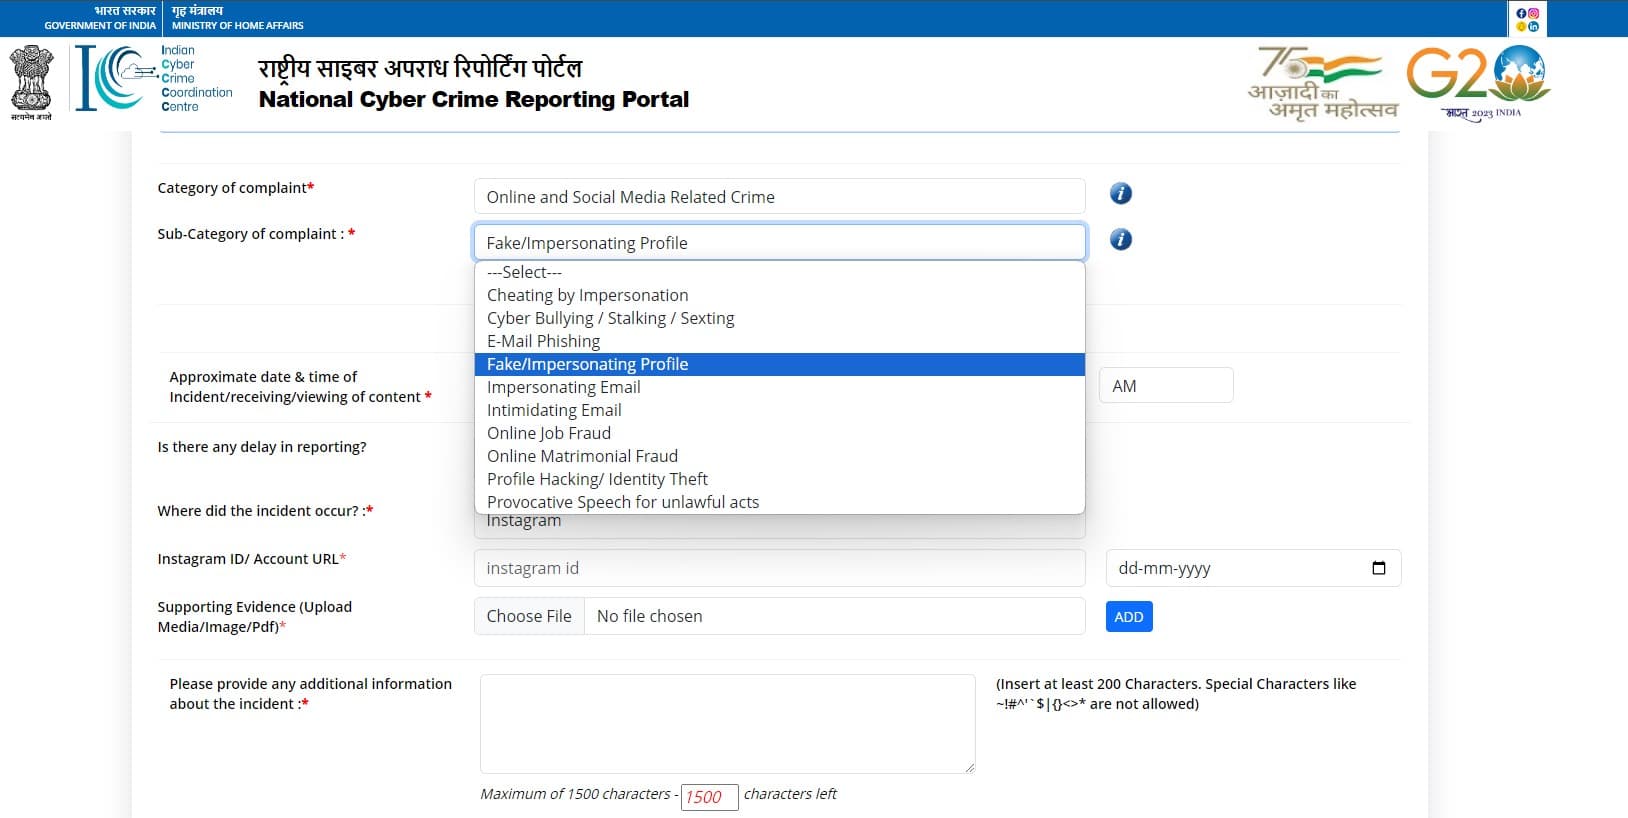The image size is (1628, 818).
Task: Click info icon beside Category of complaint
Action: click(x=1121, y=194)
